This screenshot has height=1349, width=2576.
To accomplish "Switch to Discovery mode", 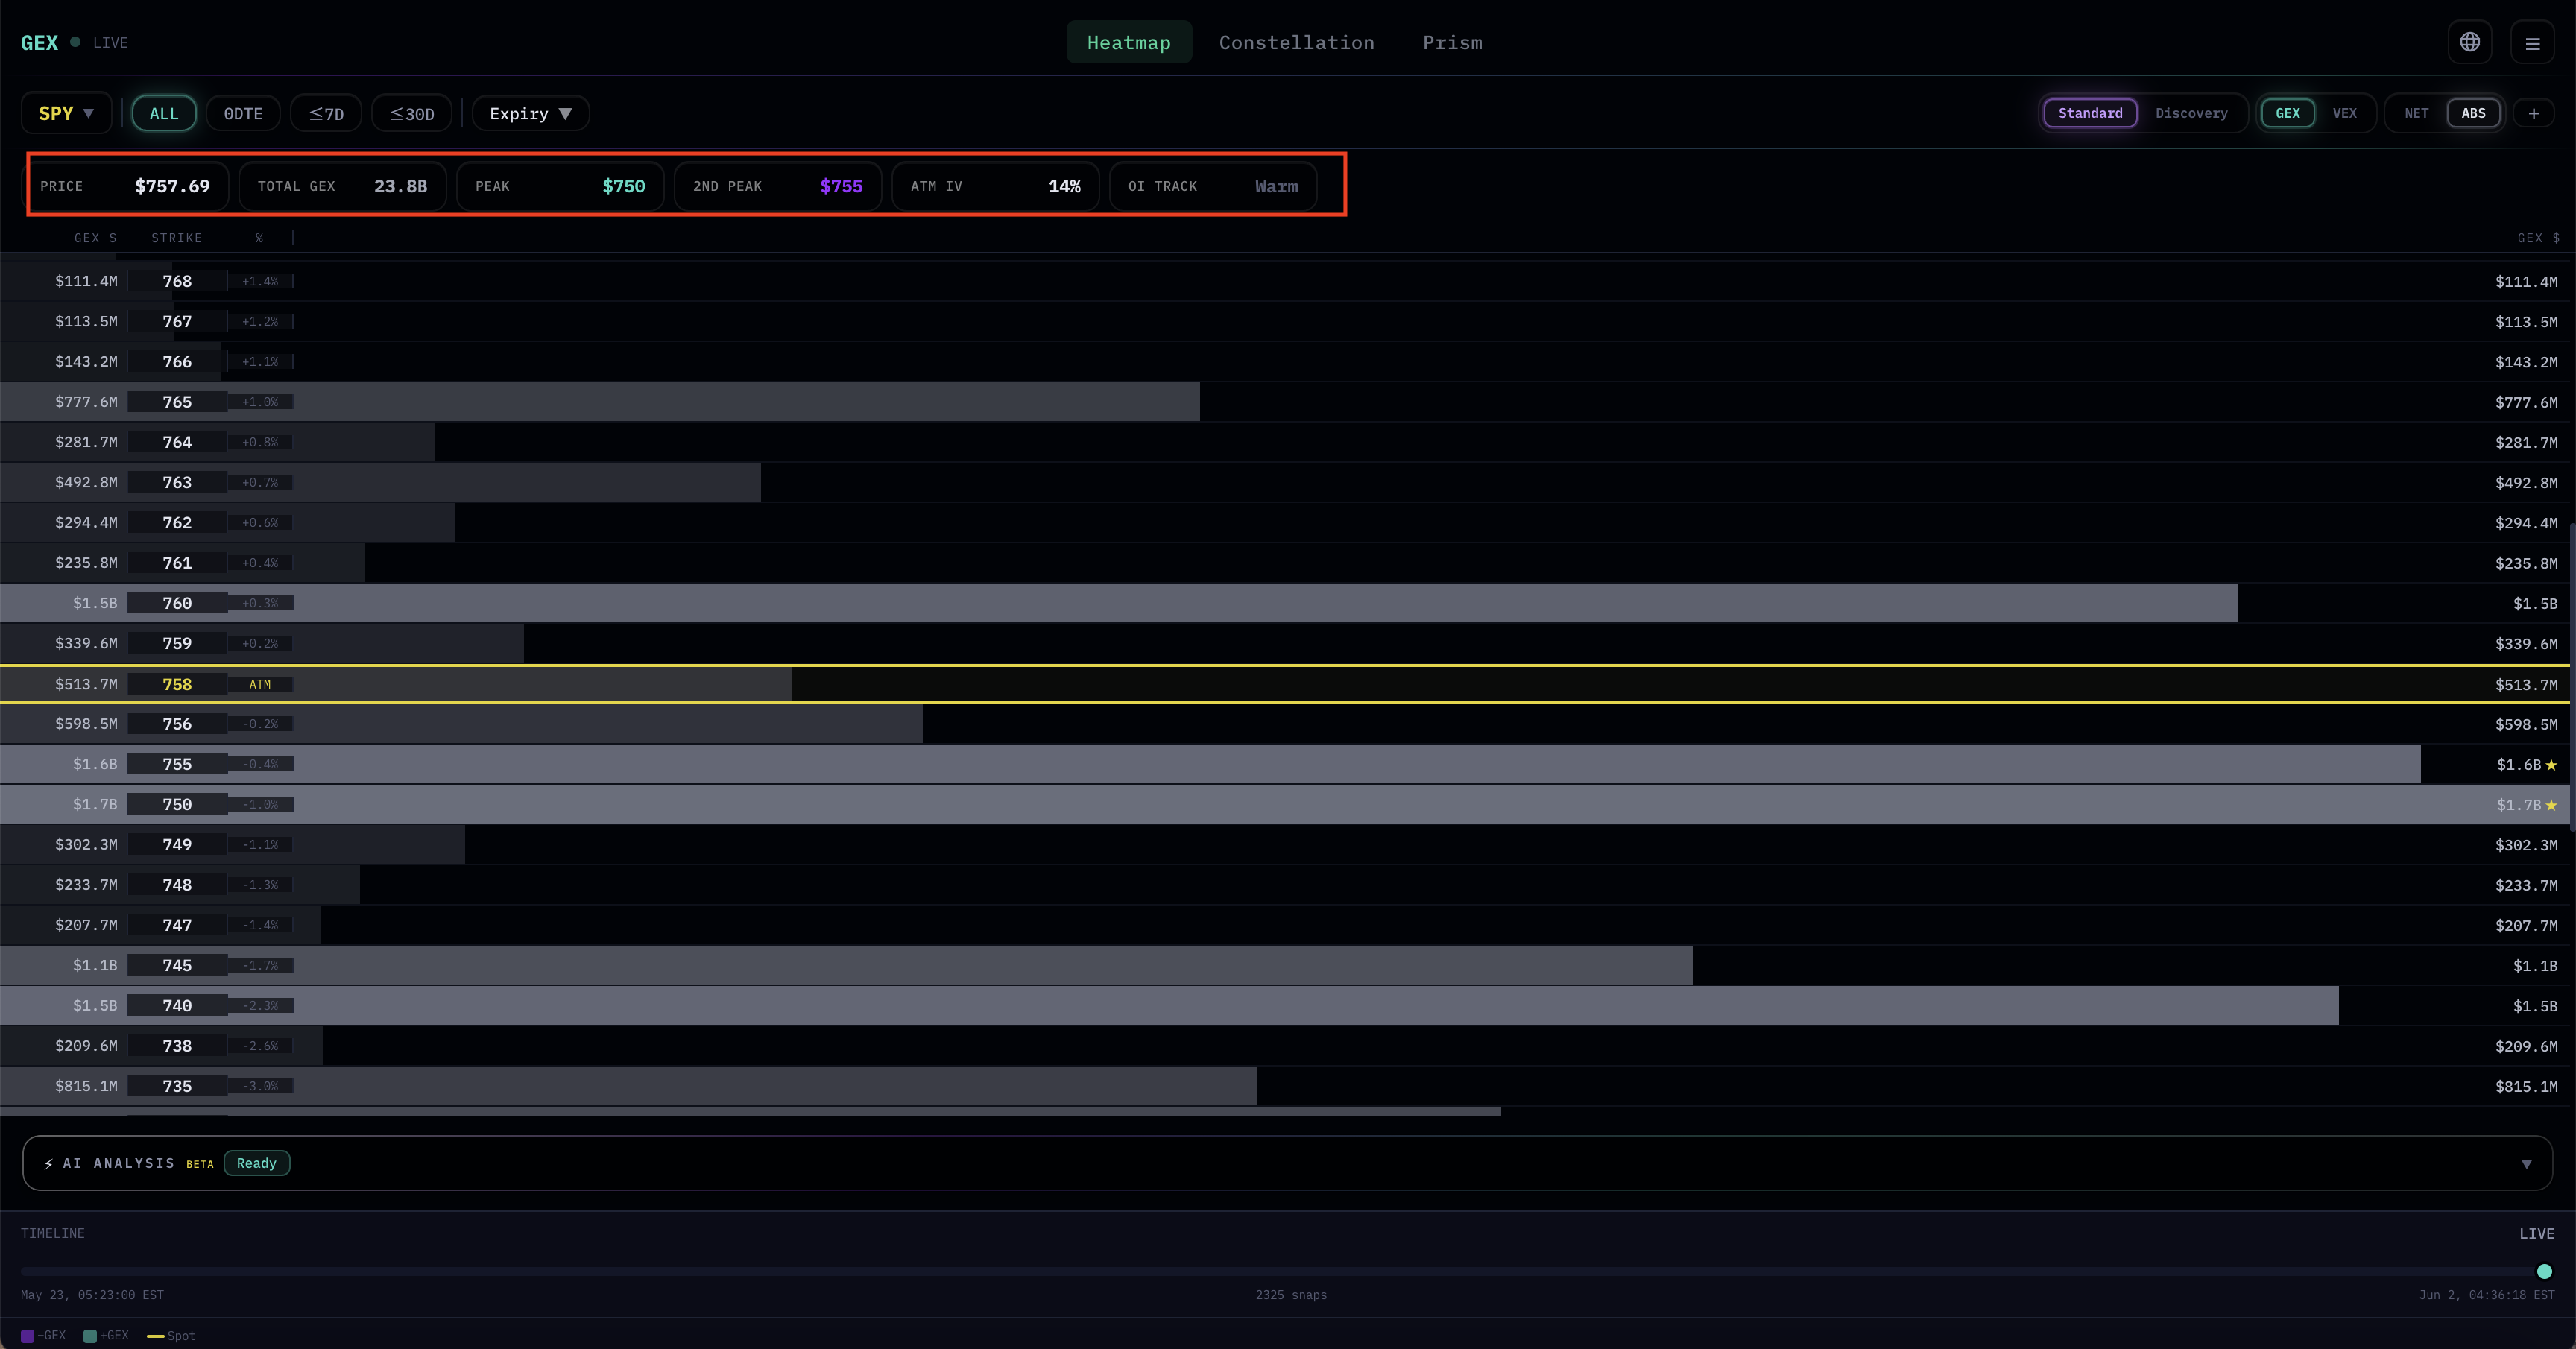I will [2191, 113].
